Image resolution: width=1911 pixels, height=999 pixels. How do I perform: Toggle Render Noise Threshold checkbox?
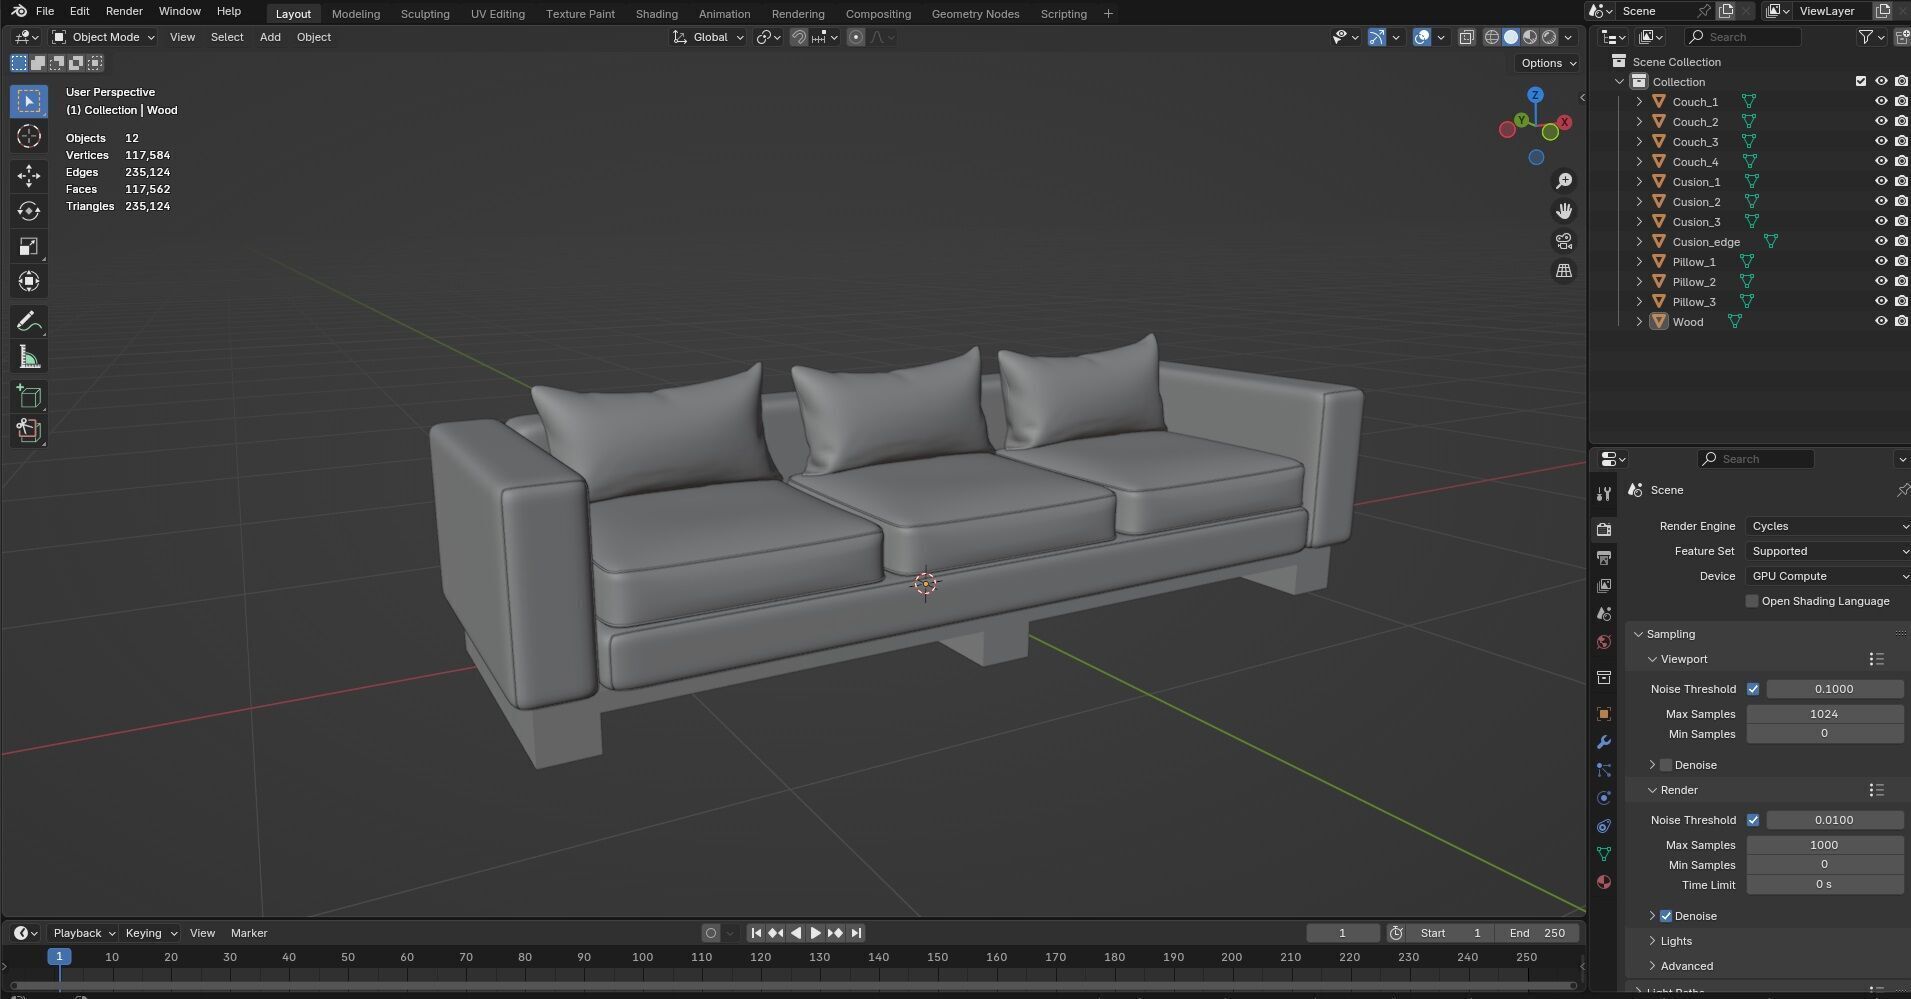pyautogui.click(x=1753, y=820)
